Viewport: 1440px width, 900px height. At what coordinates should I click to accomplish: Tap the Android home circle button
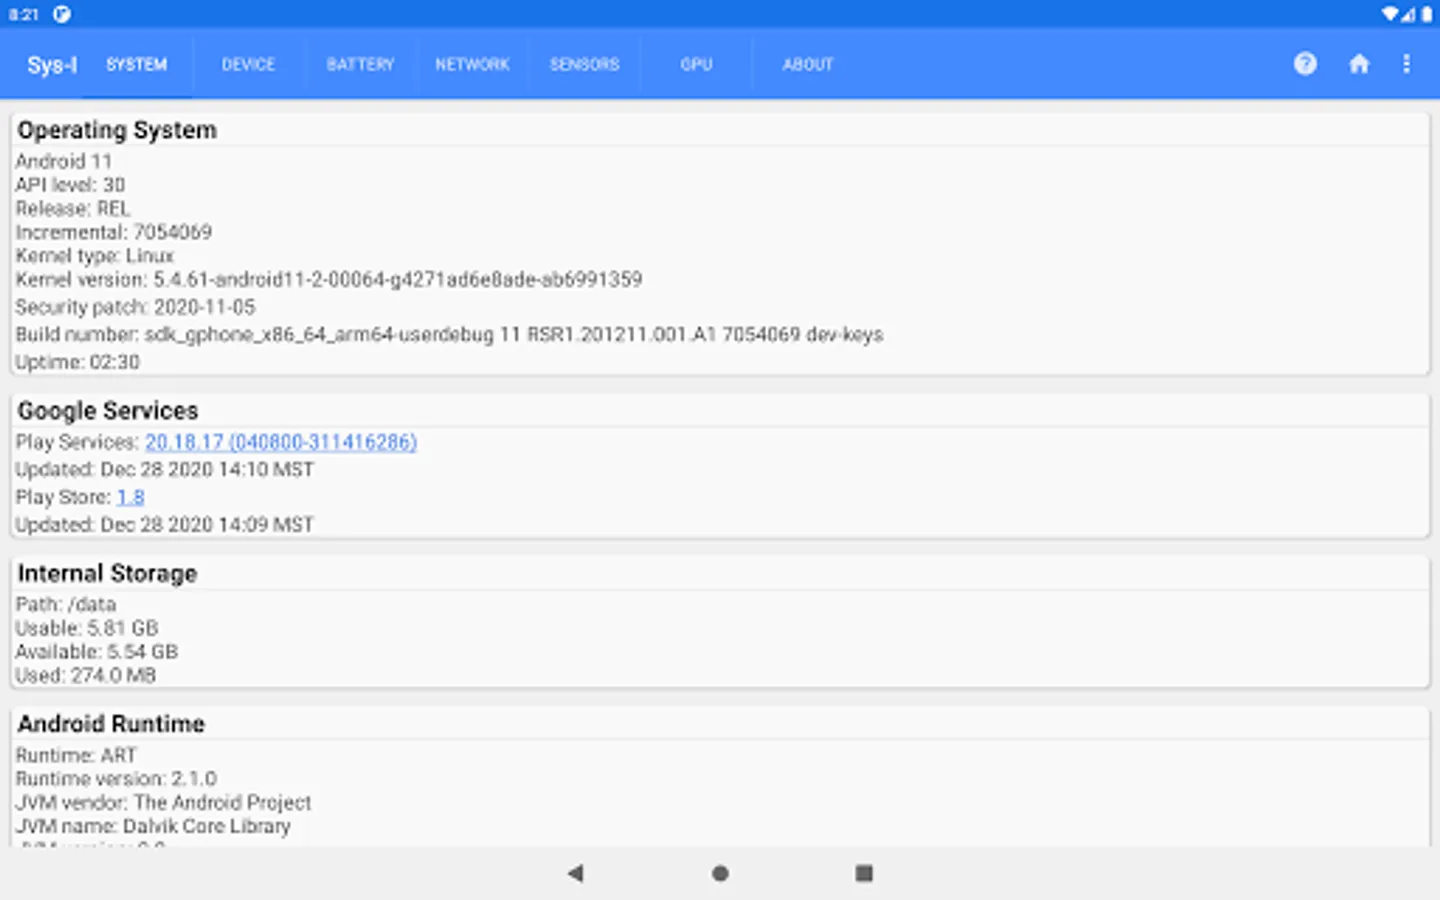pyautogui.click(x=720, y=873)
